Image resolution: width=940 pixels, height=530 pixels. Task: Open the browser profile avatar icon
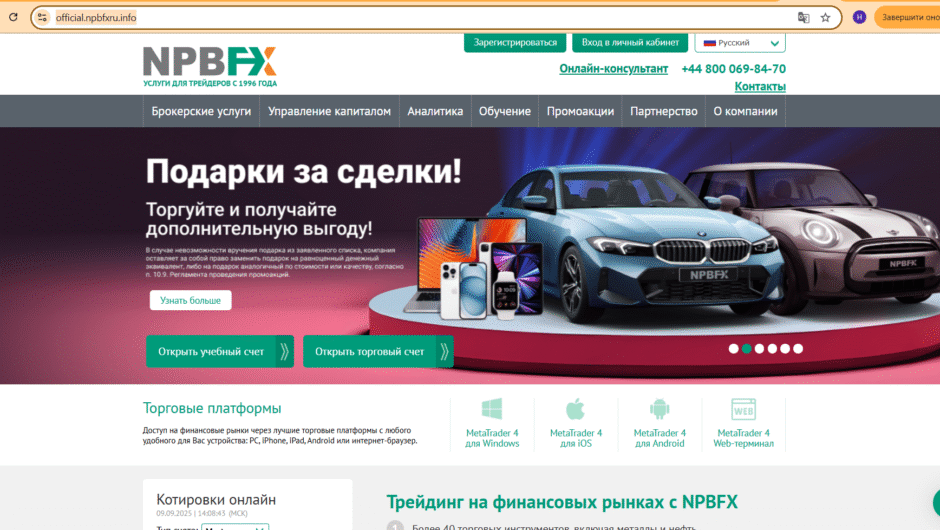[859, 17]
